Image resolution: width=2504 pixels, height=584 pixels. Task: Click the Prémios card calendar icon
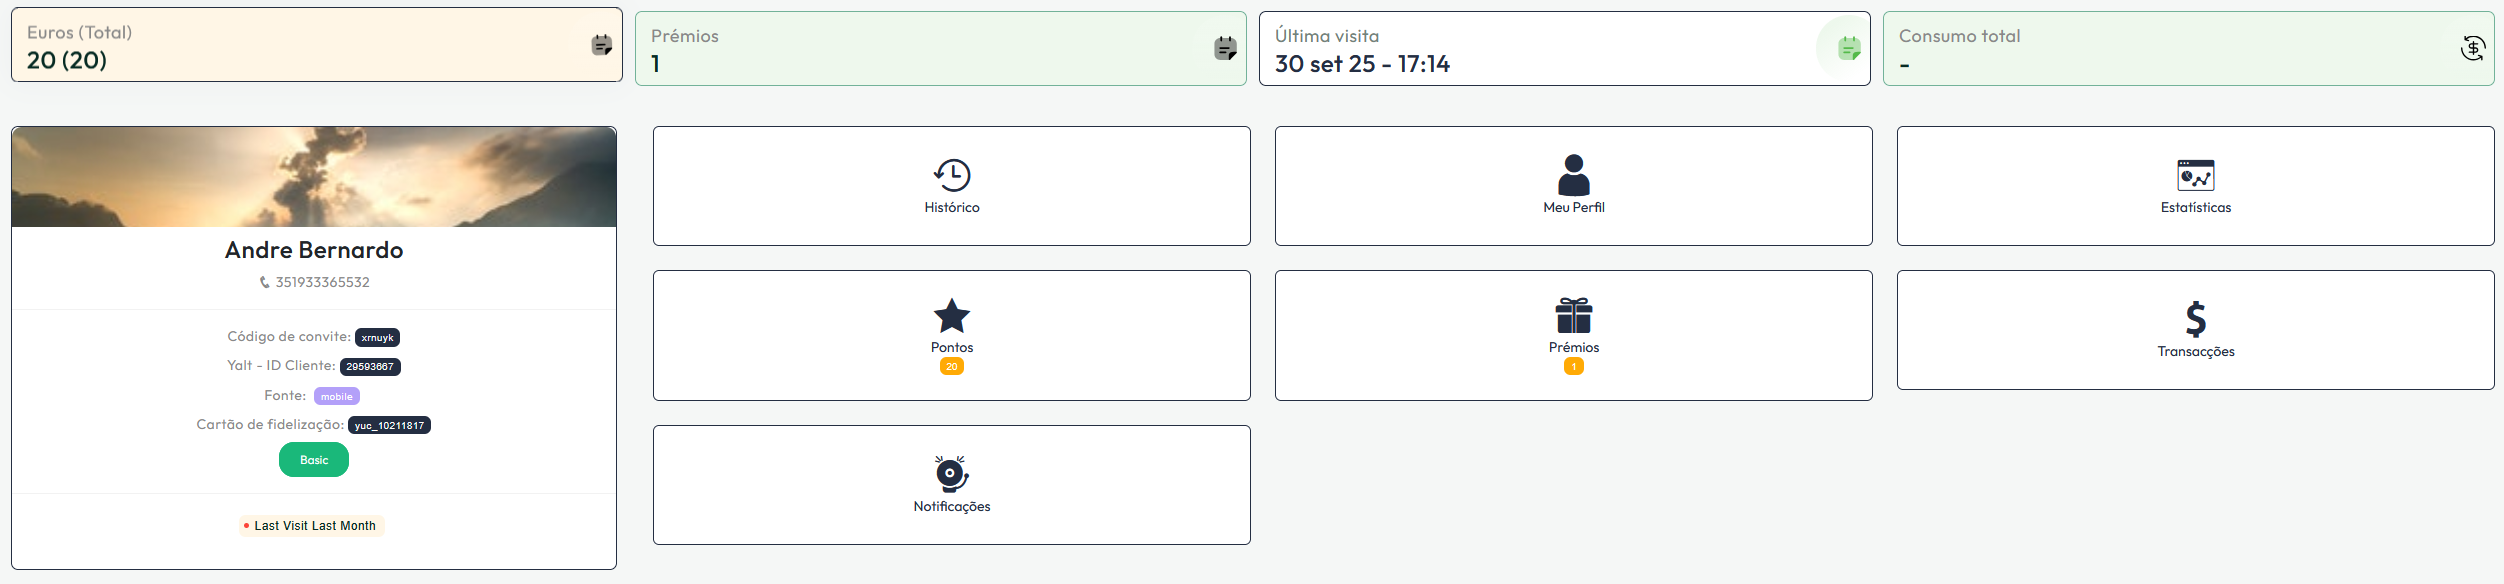pos(1225,48)
